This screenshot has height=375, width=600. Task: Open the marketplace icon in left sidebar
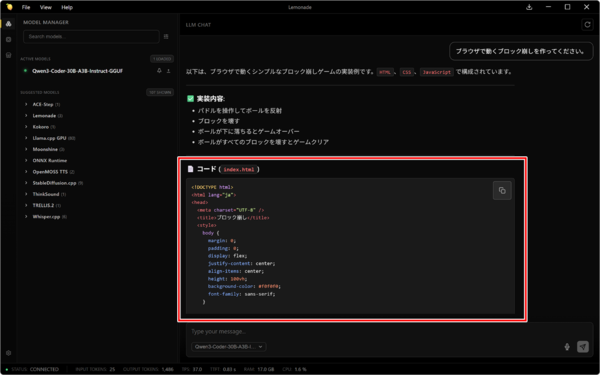[8, 55]
